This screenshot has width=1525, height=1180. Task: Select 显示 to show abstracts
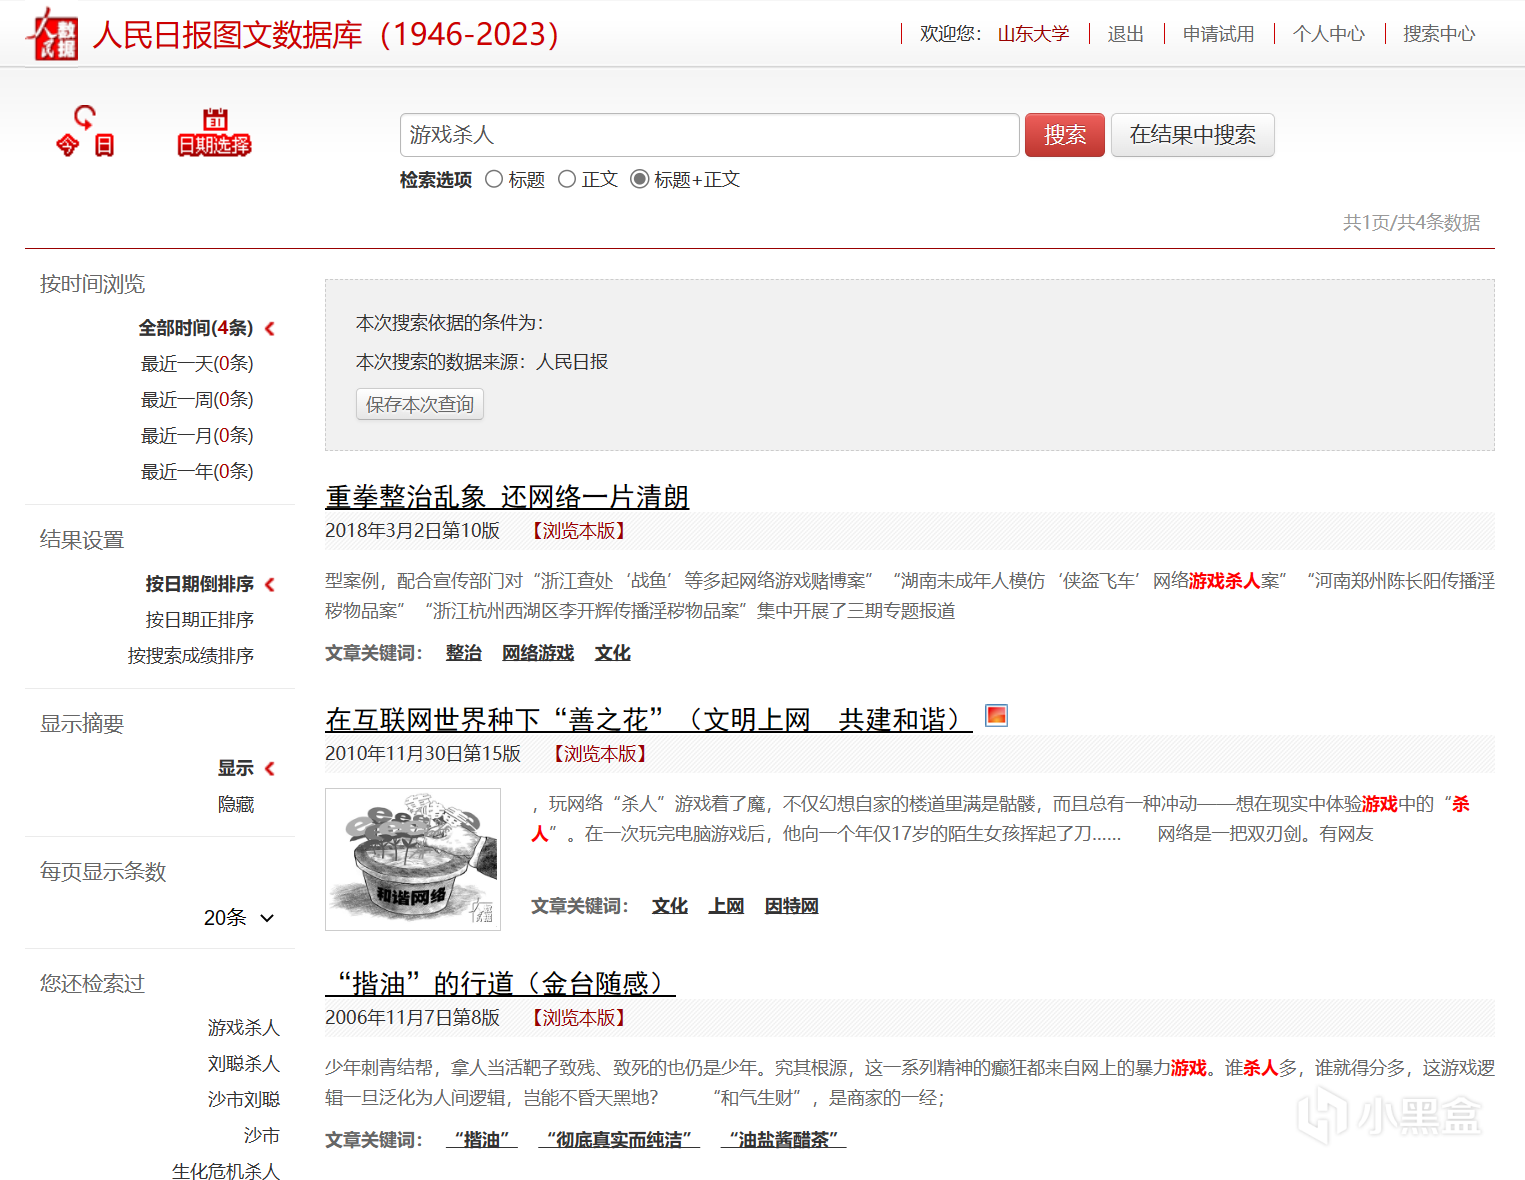[236, 768]
